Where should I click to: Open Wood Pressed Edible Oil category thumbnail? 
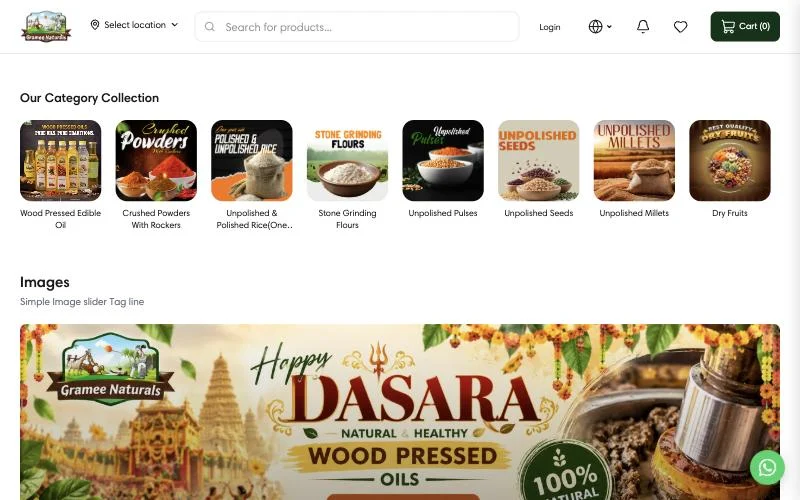click(60, 160)
